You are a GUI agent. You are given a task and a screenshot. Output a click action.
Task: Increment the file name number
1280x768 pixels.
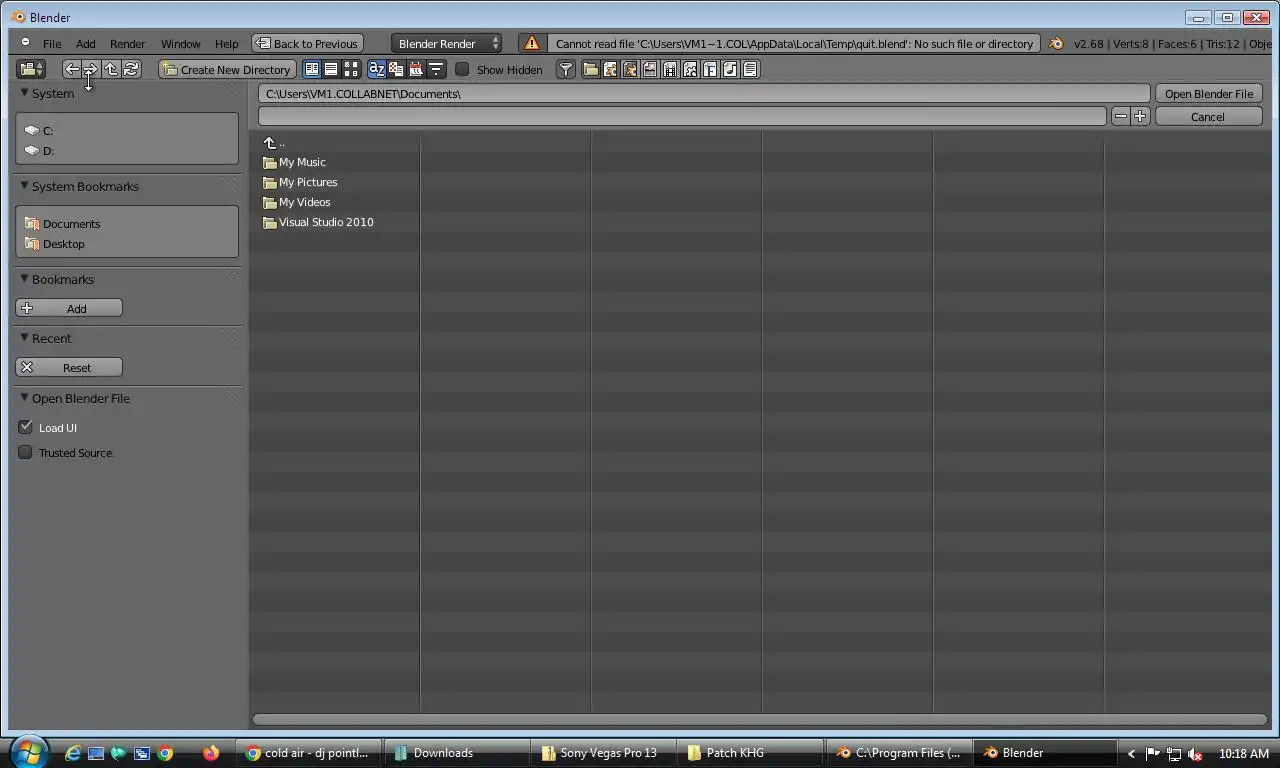pyautogui.click(x=1140, y=116)
